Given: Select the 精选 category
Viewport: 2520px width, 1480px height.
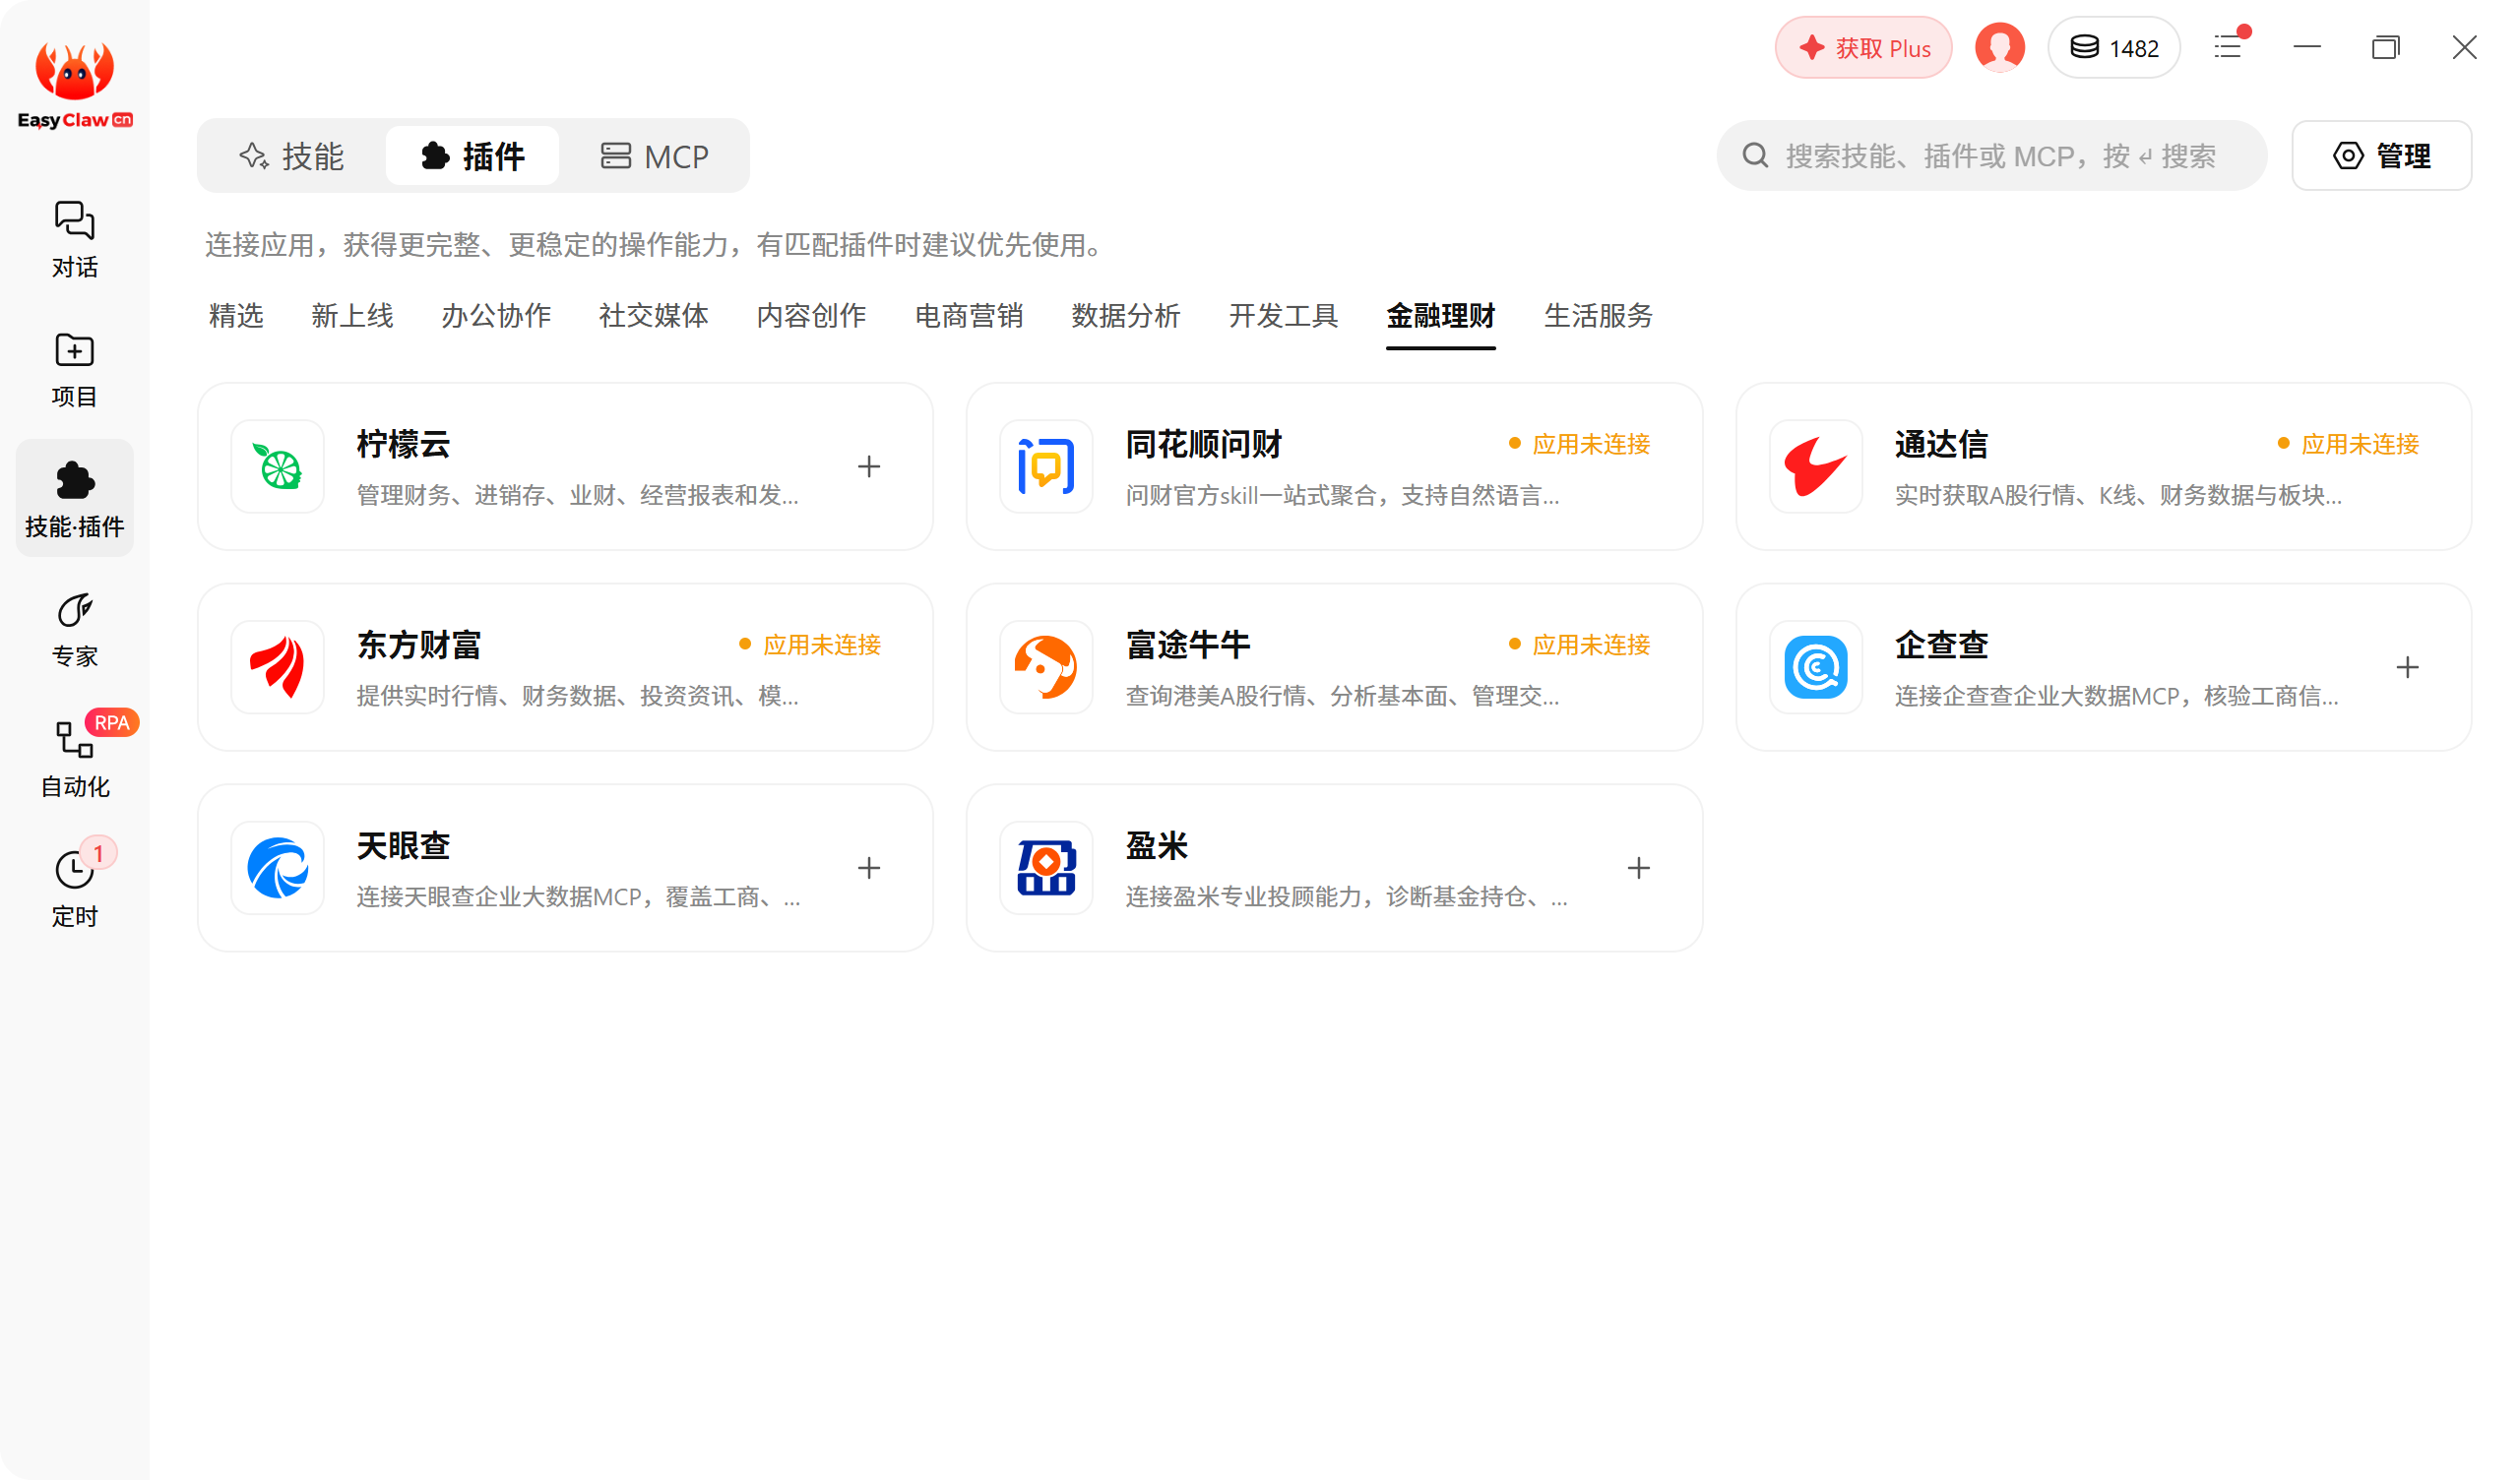Looking at the screenshot, I should (x=236, y=316).
